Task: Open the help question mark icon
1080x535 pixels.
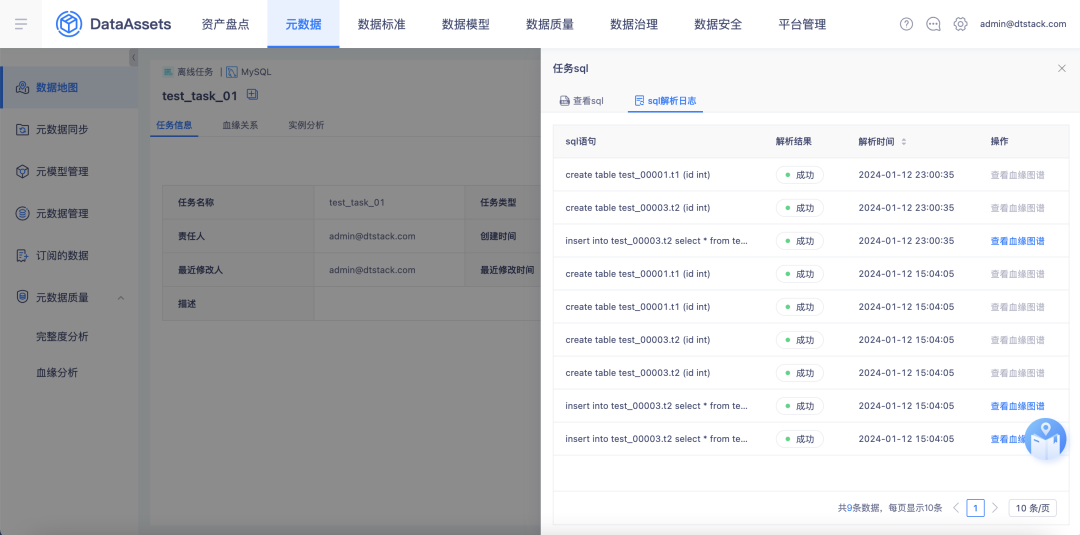Action: pyautogui.click(x=906, y=24)
